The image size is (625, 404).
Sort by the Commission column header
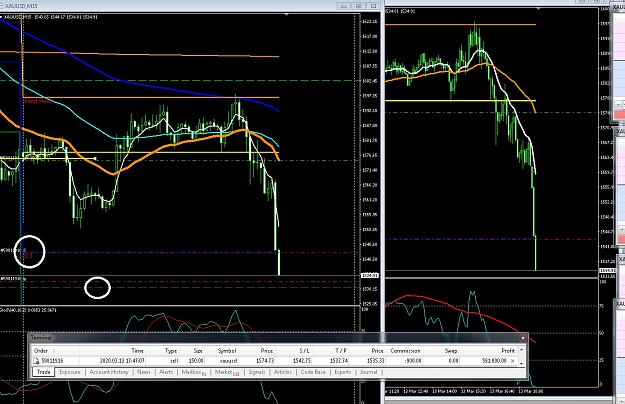pos(405,351)
